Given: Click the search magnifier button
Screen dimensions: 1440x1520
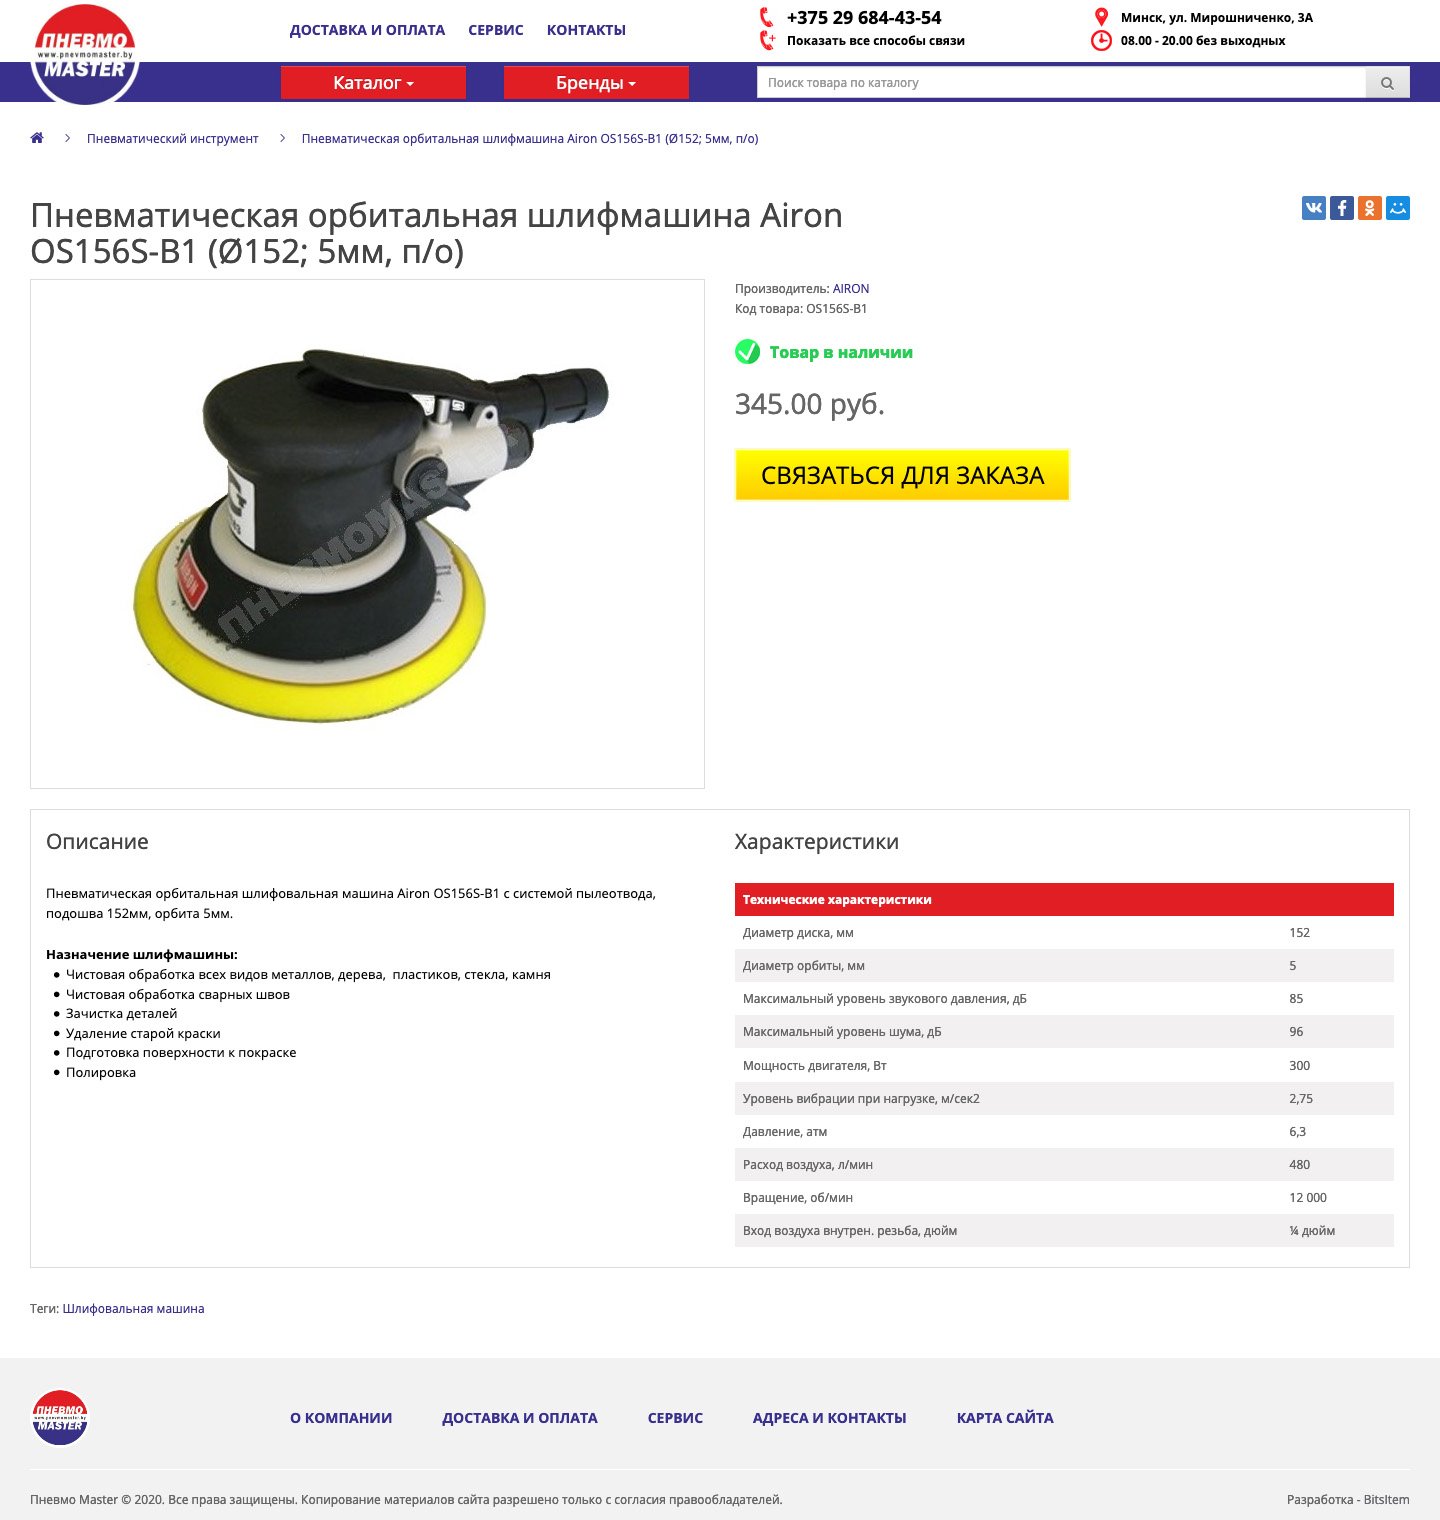Looking at the screenshot, I should (x=1387, y=83).
